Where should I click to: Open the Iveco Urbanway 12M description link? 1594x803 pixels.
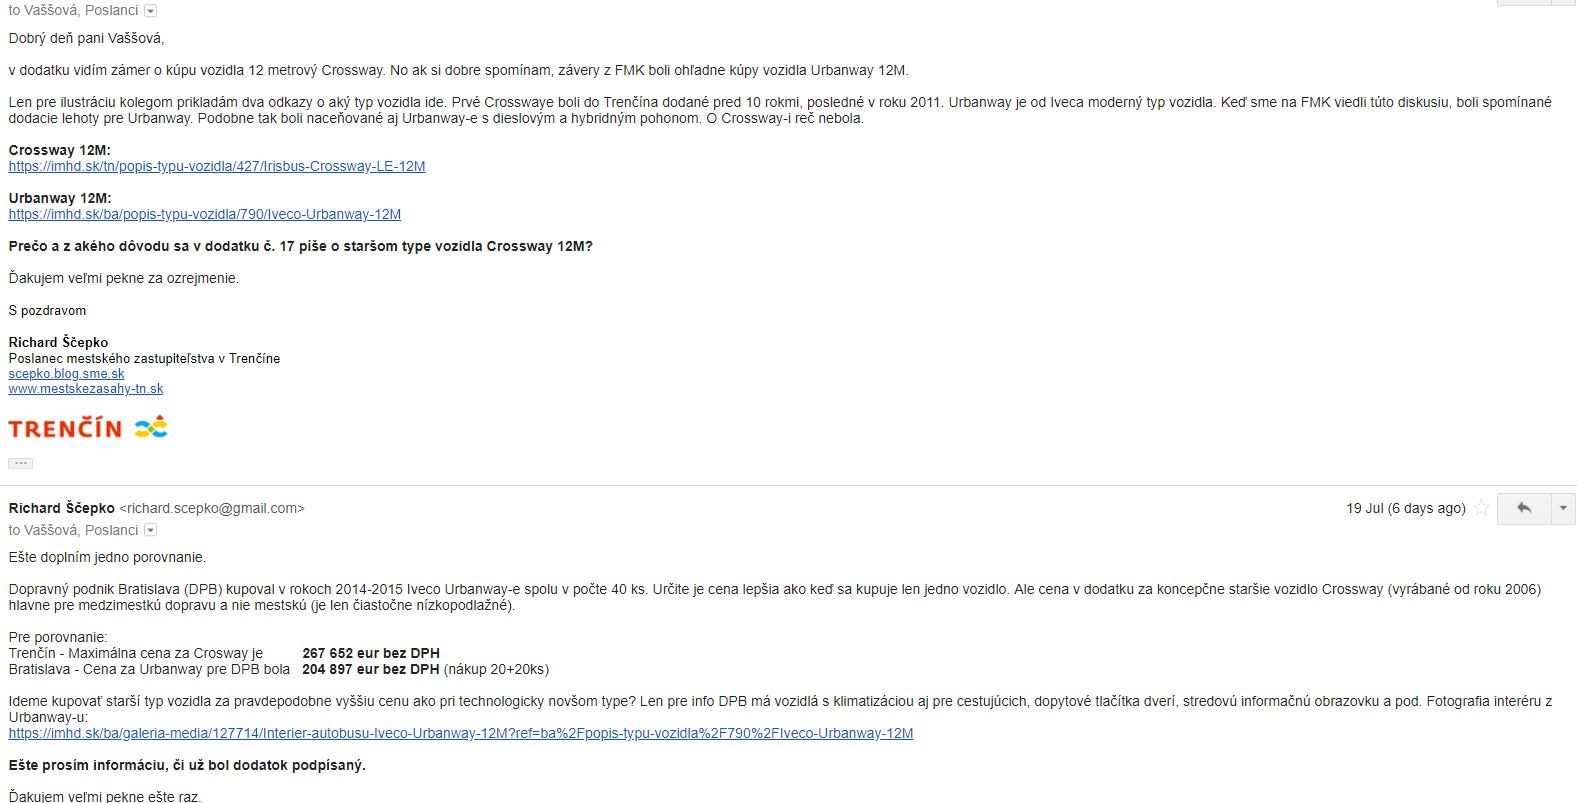coord(205,214)
